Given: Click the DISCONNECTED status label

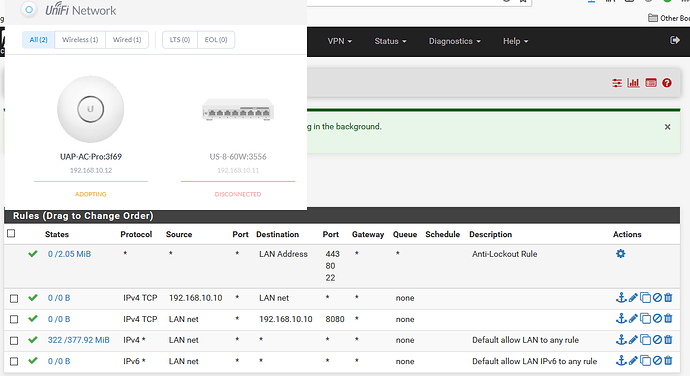Looking at the screenshot, I should pos(238,194).
